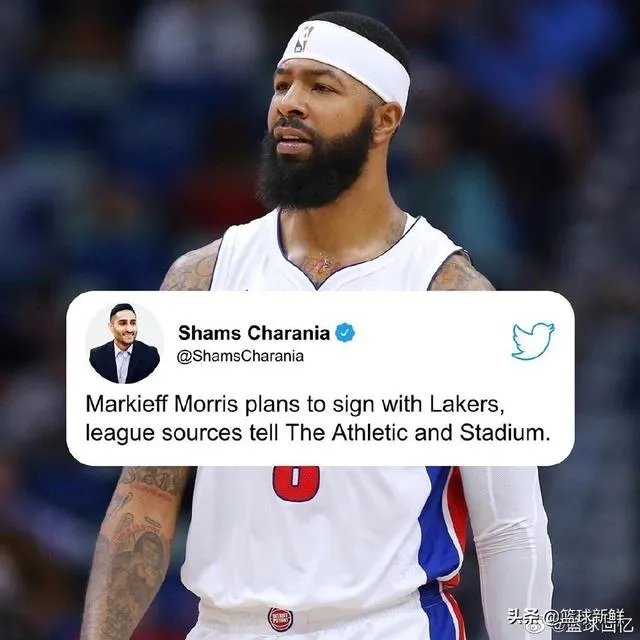This screenshot has width=640, height=640.
Task: Select the 'Markieff Morris plans to sign' text line
Action: tap(293, 405)
